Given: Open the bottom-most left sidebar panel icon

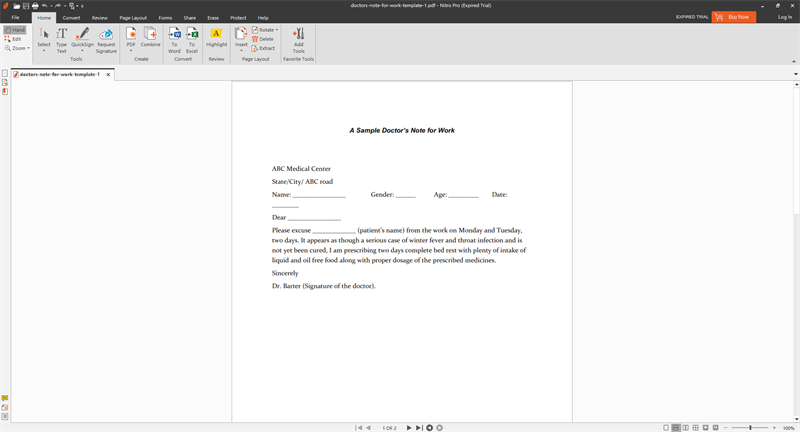Looking at the screenshot, I should (x=5, y=417).
